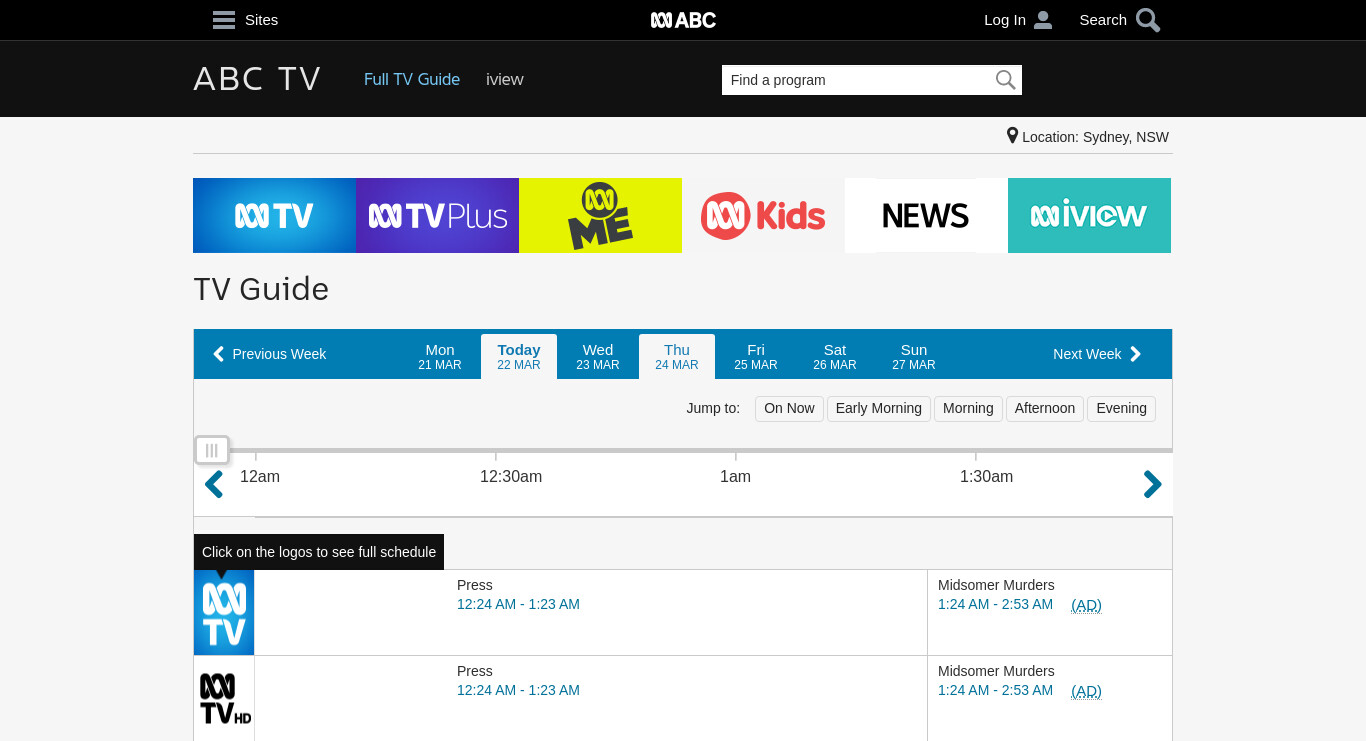
Task: Select the Mon 21 MAR tab
Action: pyautogui.click(x=440, y=356)
